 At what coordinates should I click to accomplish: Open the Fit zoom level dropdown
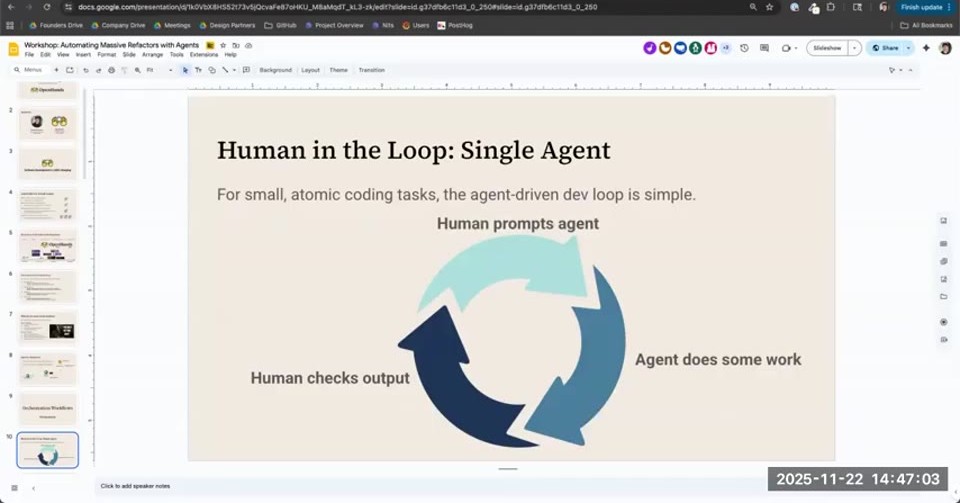pyautogui.click(x=159, y=70)
